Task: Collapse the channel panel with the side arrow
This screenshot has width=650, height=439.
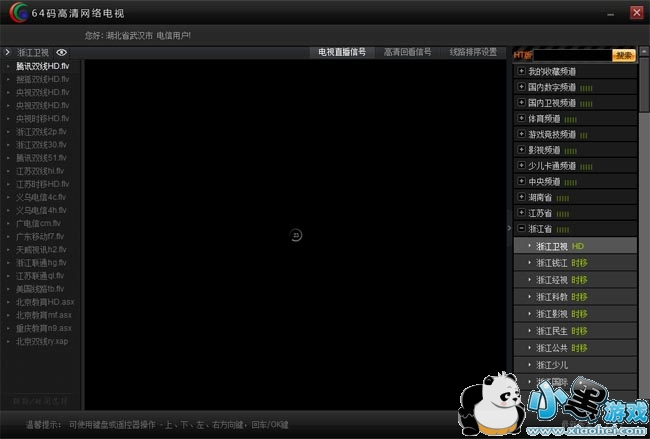Action: [509, 228]
